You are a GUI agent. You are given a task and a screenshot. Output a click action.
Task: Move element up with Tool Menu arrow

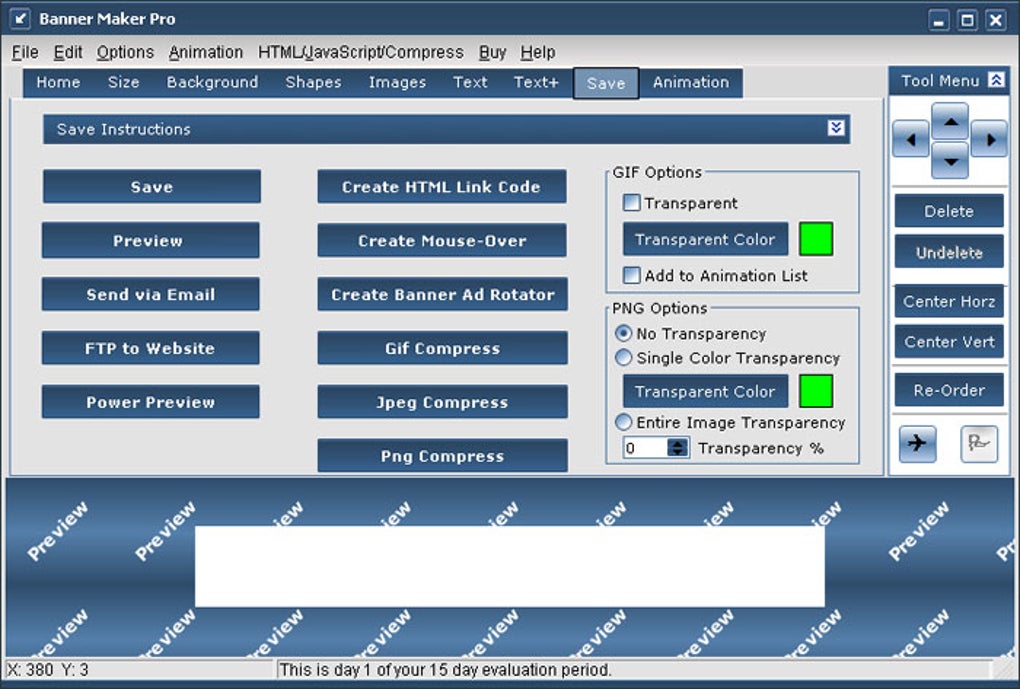950,120
